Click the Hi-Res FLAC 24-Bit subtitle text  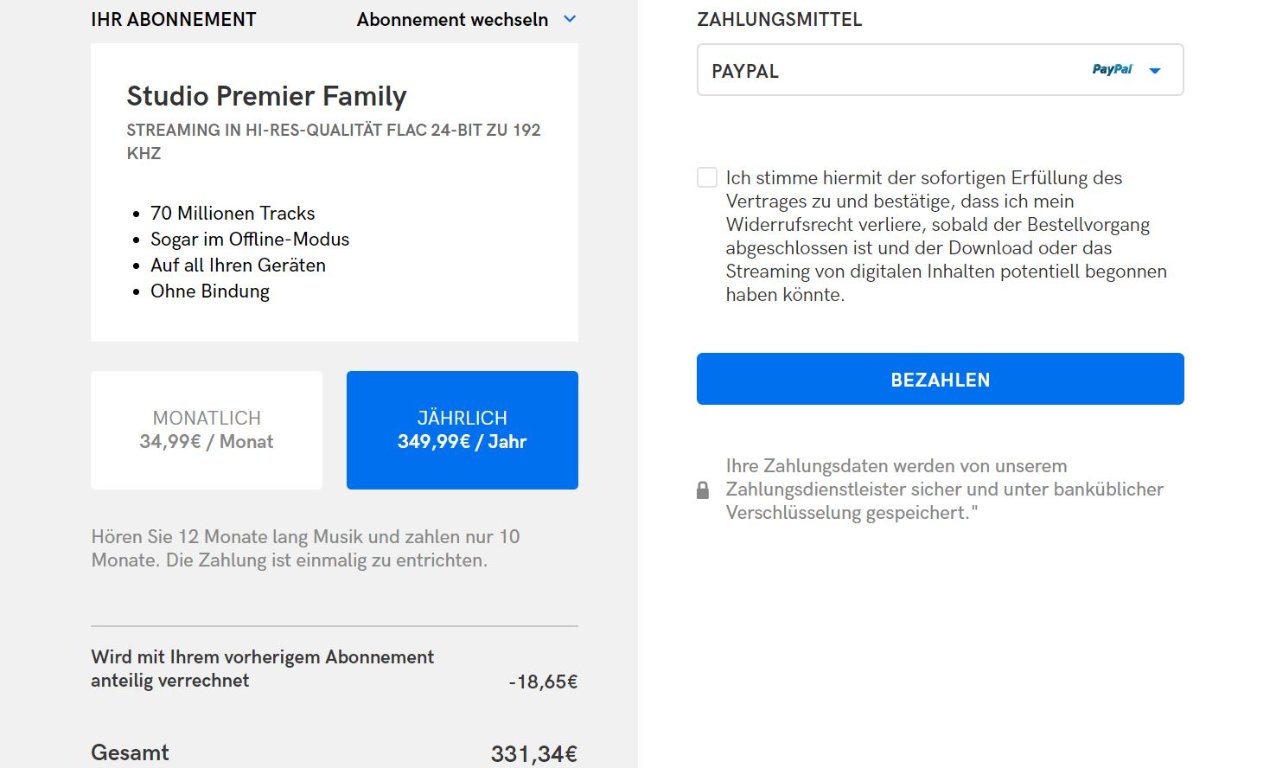(x=334, y=142)
